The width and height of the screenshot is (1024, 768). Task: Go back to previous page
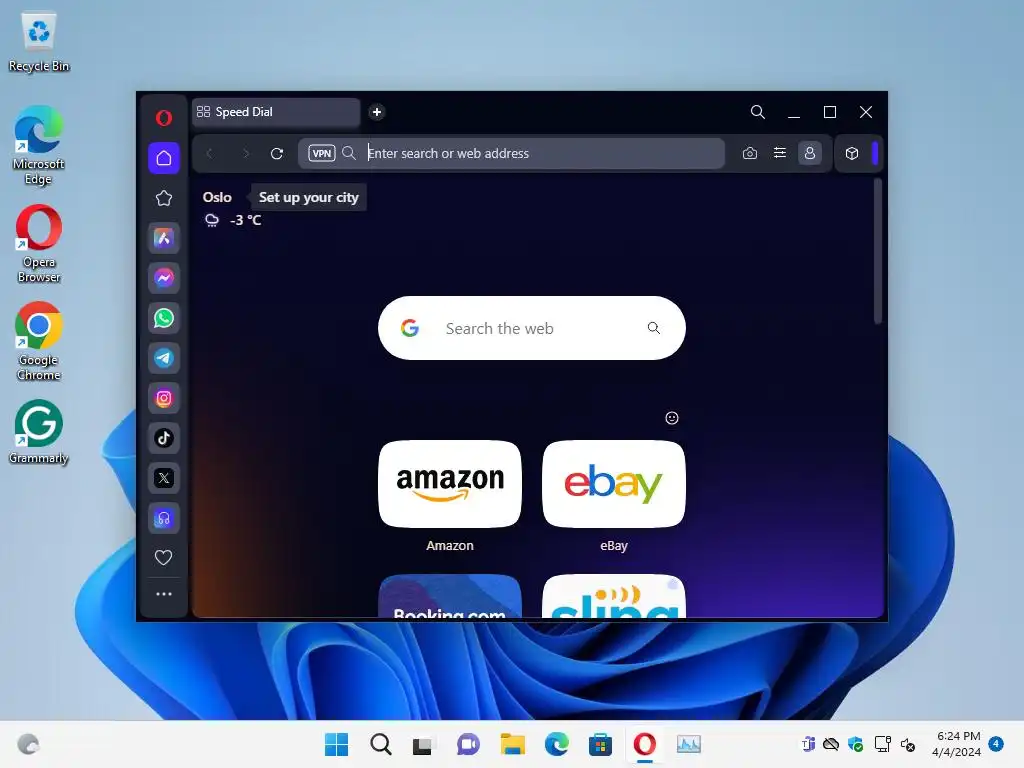pos(209,153)
